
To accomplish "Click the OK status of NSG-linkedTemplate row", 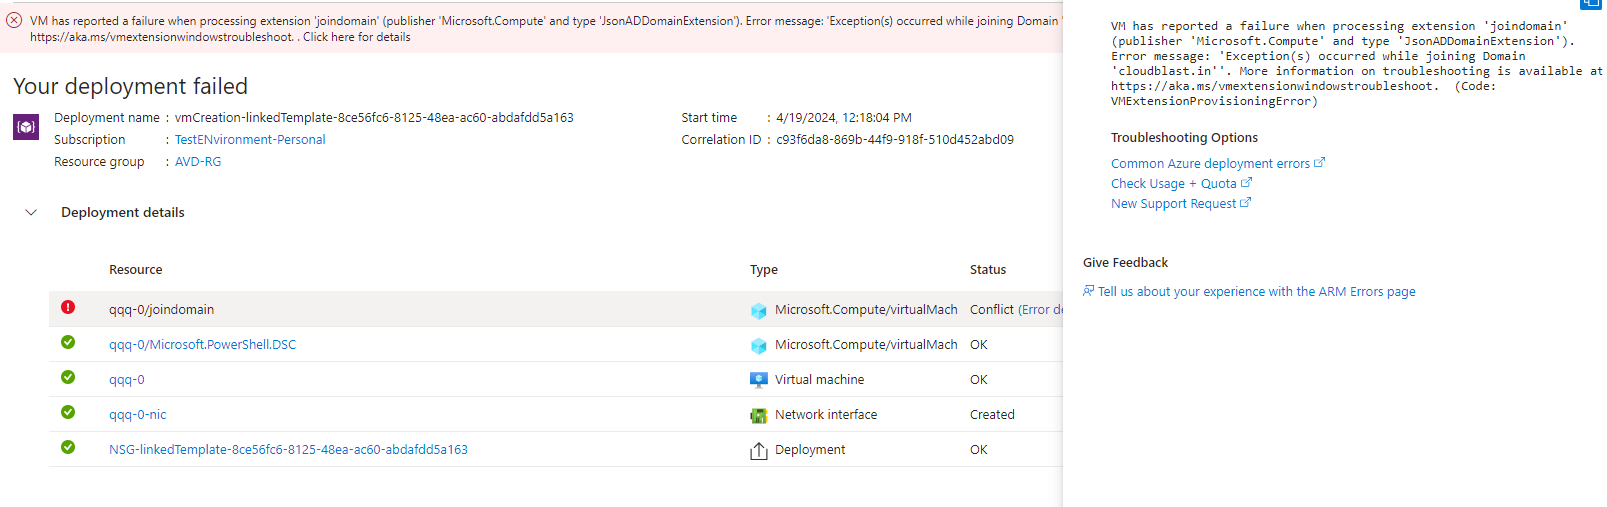I will pos(979,450).
